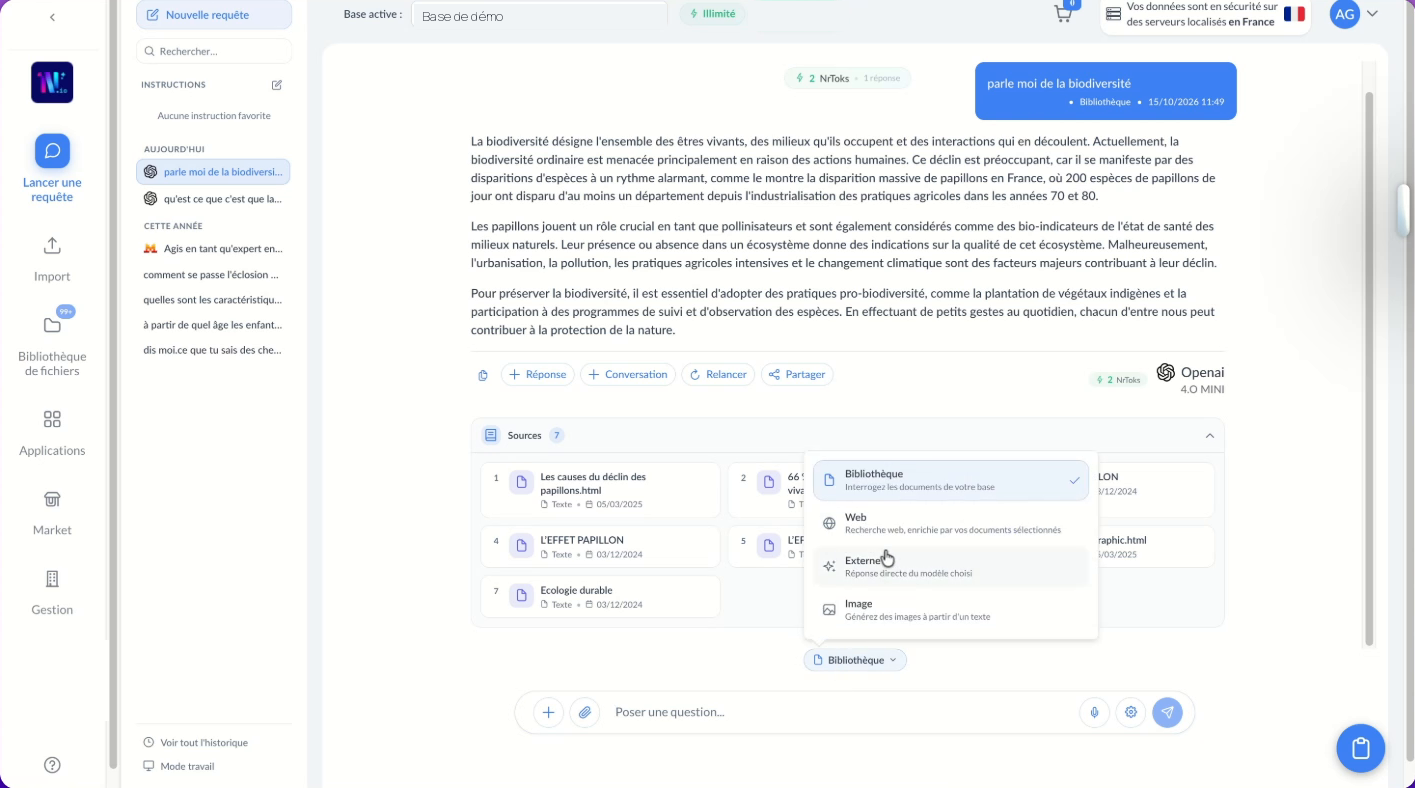Collapse the Sources panel chevron
Screen dimensions: 1415x788
click(x=1209, y=436)
